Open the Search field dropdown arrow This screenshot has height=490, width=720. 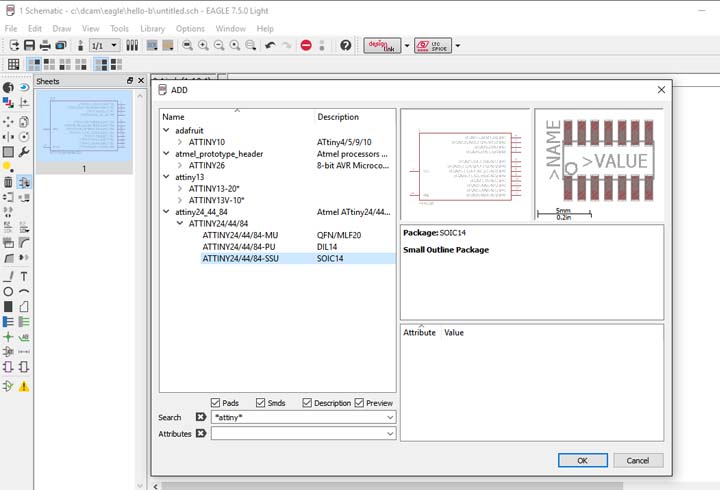[x=390, y=417]
